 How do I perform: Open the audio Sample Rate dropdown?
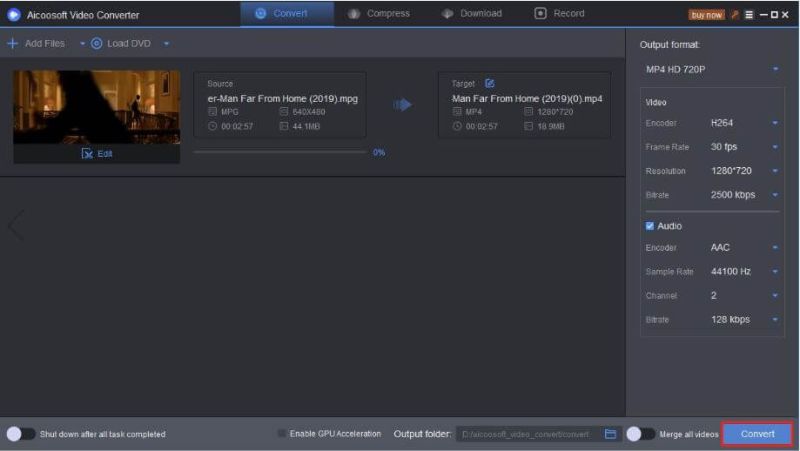(775, 272)
